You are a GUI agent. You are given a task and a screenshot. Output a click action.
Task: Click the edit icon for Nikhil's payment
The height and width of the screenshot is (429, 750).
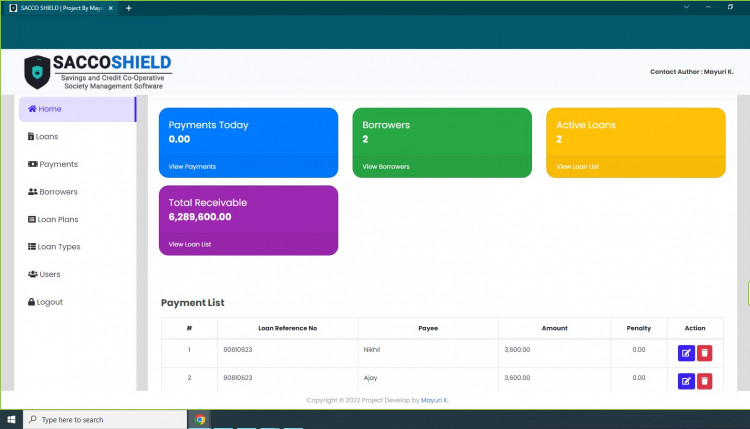686,352
